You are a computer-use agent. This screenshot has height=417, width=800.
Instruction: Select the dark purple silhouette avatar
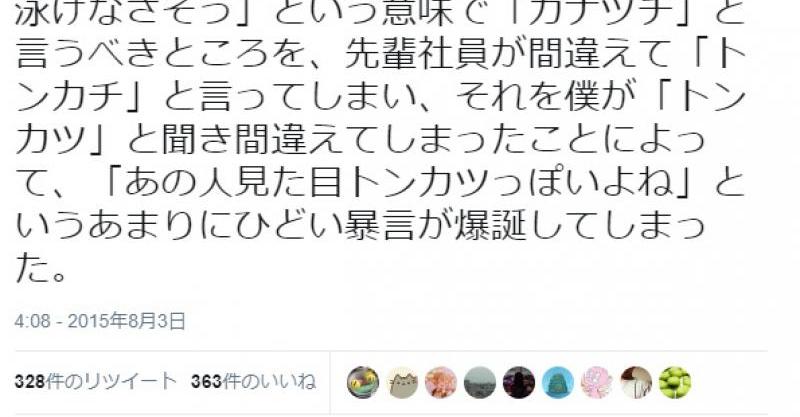click(519, 382)
